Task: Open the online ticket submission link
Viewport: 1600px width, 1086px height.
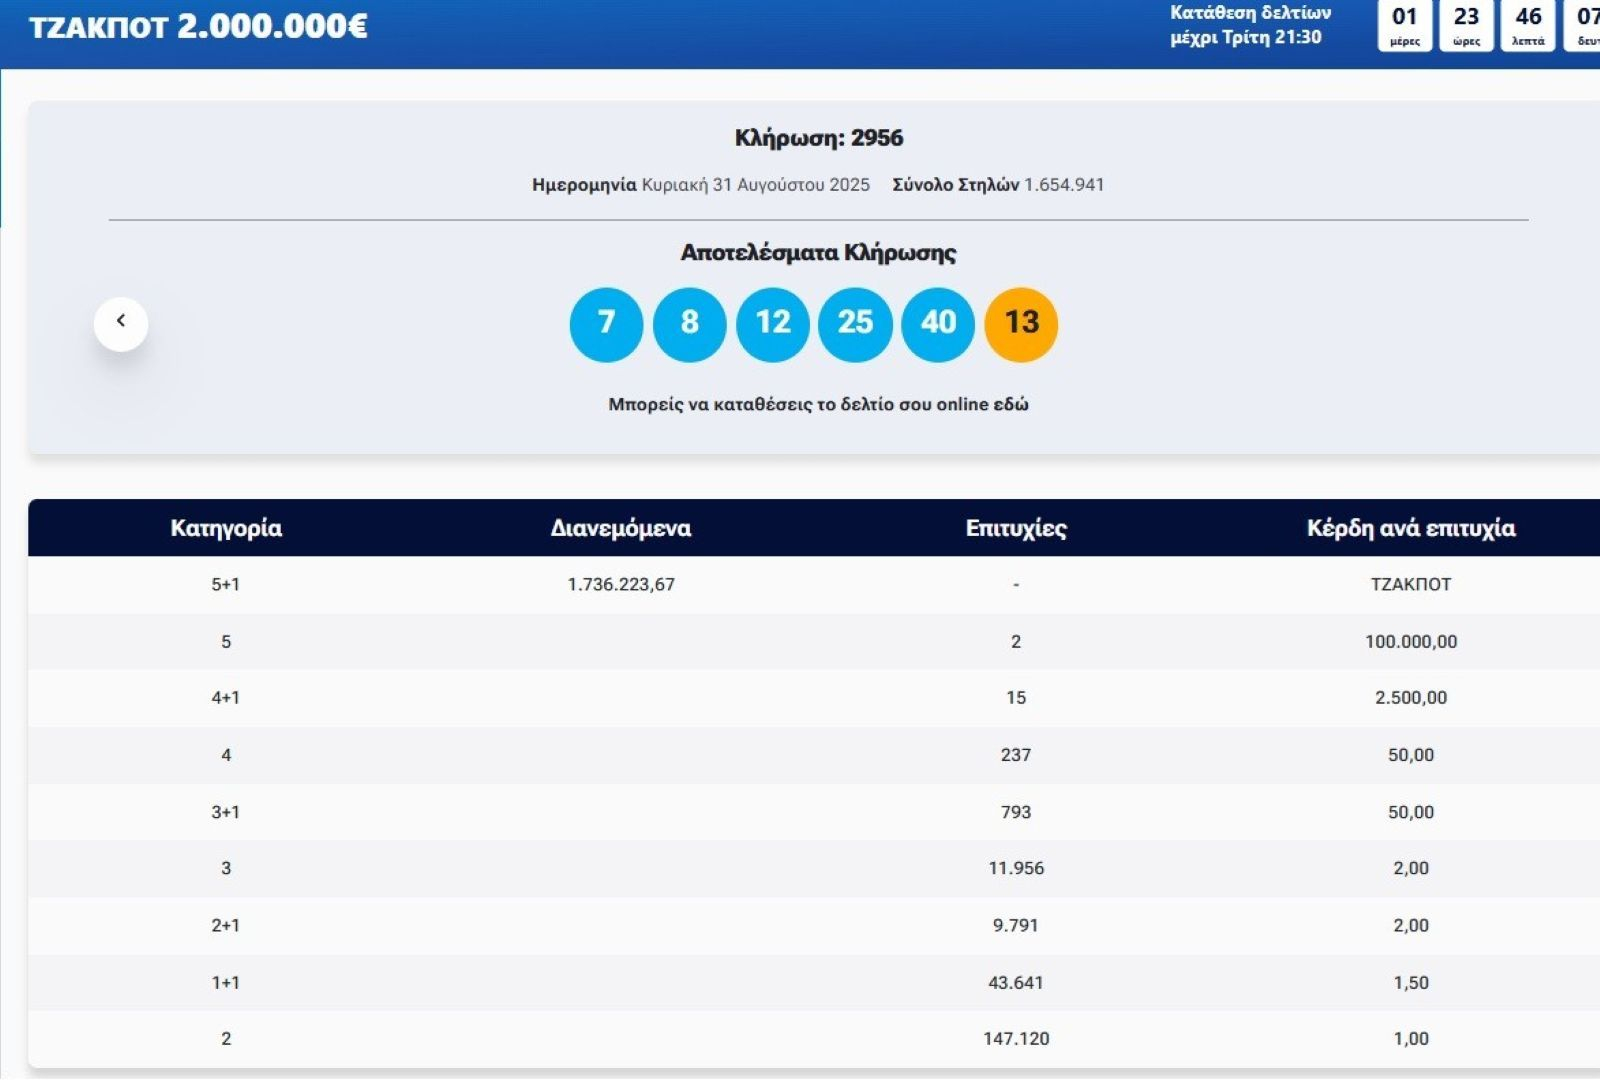Action: 818,405
